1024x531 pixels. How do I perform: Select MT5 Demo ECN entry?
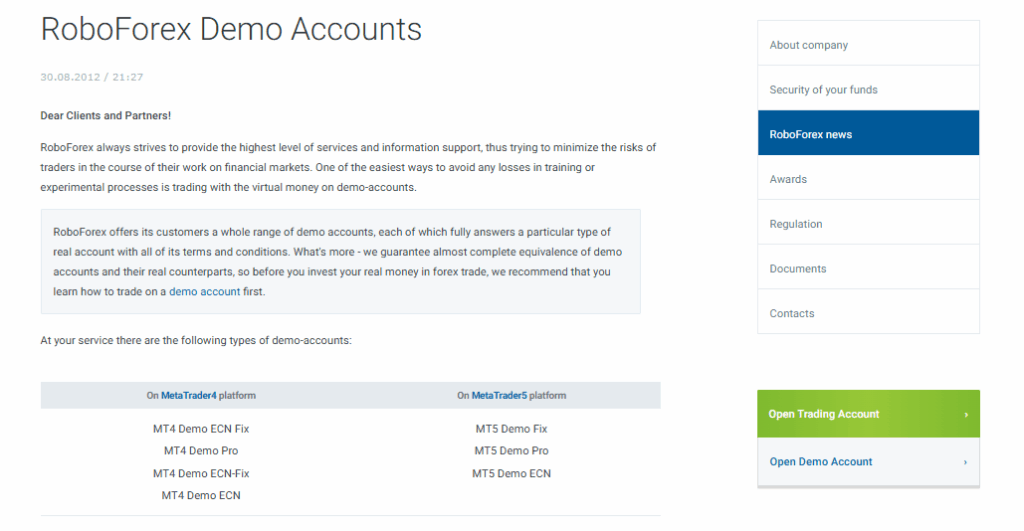511,473
